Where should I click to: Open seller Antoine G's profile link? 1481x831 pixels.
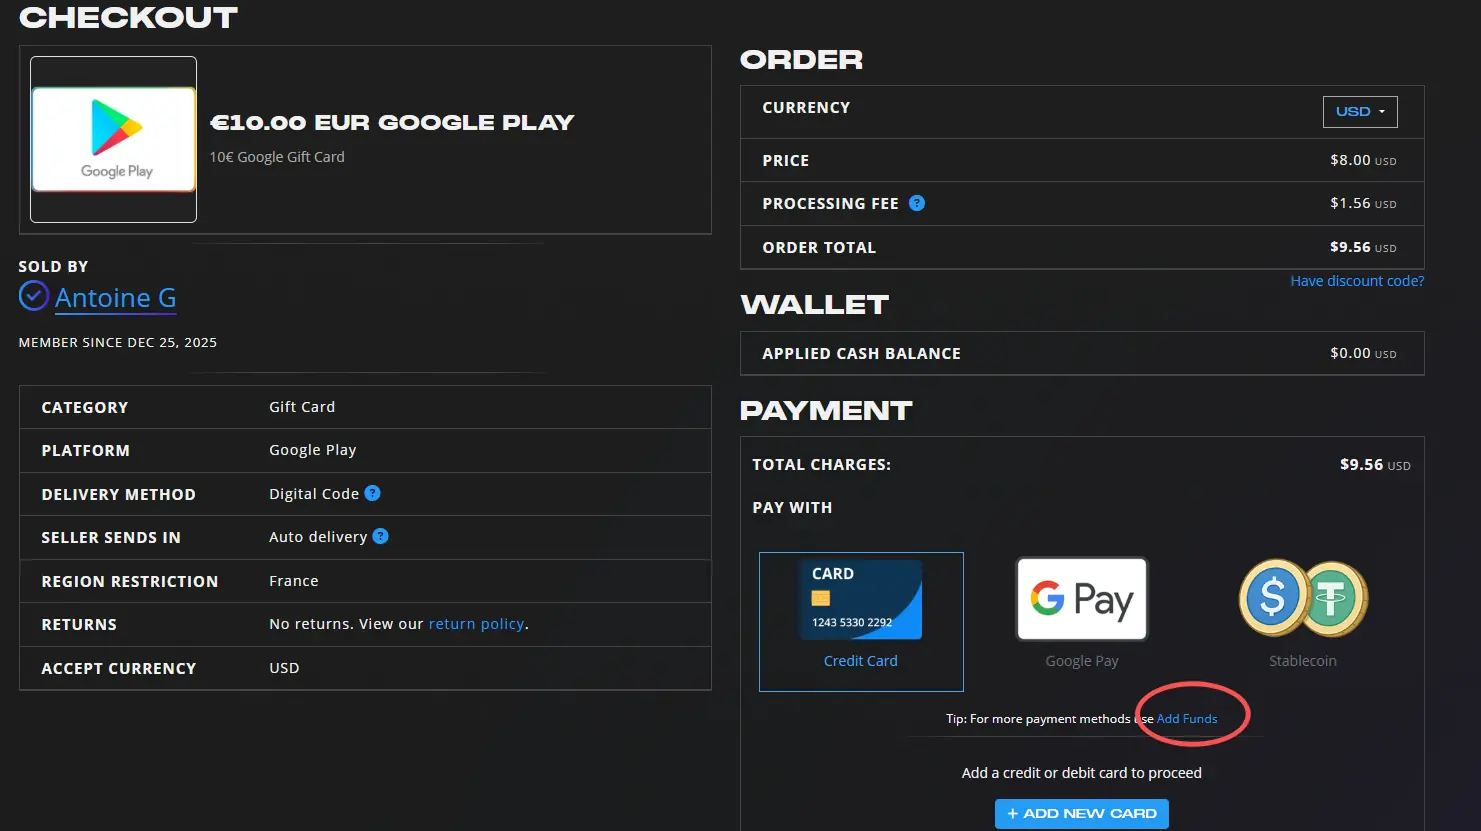pos(116,298)
